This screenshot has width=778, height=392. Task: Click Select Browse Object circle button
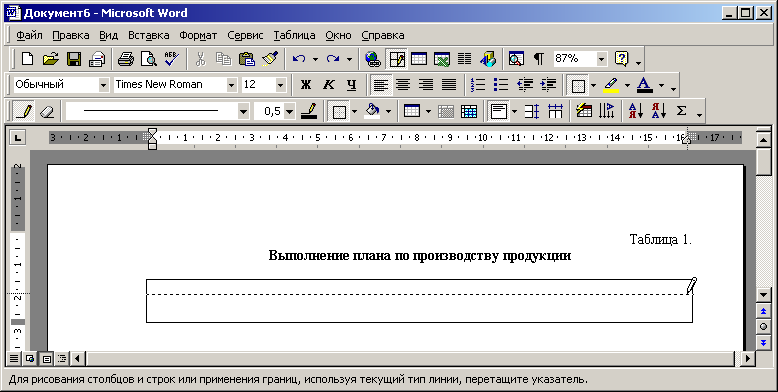coord(763,327)
